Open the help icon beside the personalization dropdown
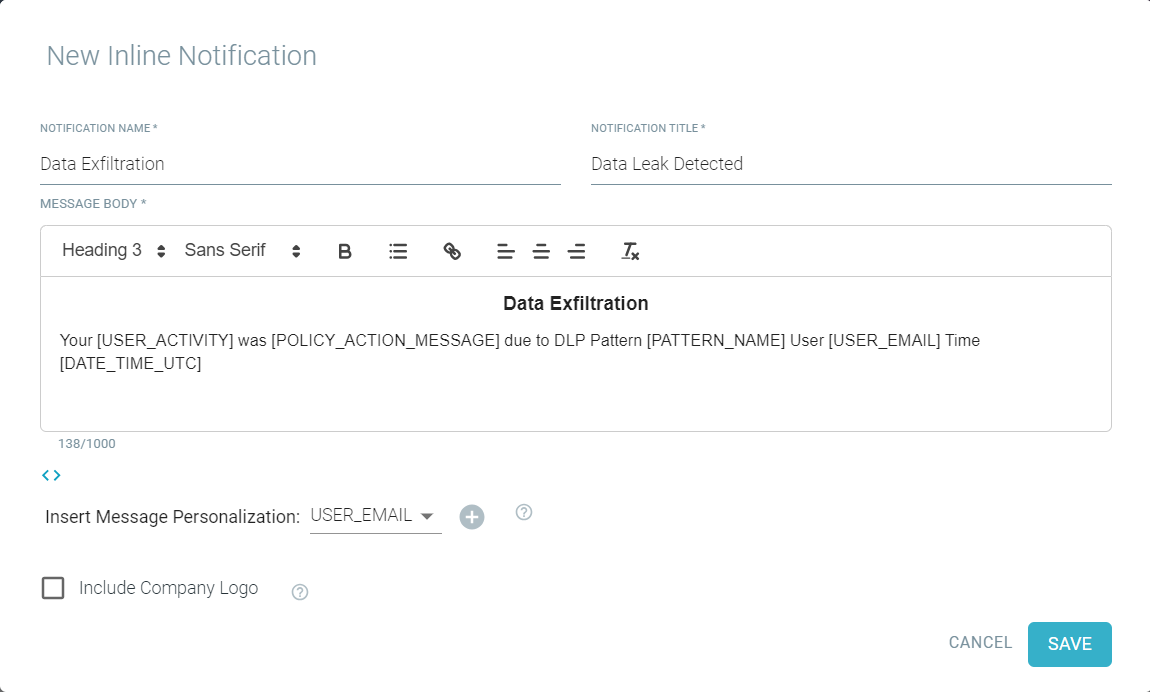1150x692 pixels. pyautogui.click(x=523, y=512)
